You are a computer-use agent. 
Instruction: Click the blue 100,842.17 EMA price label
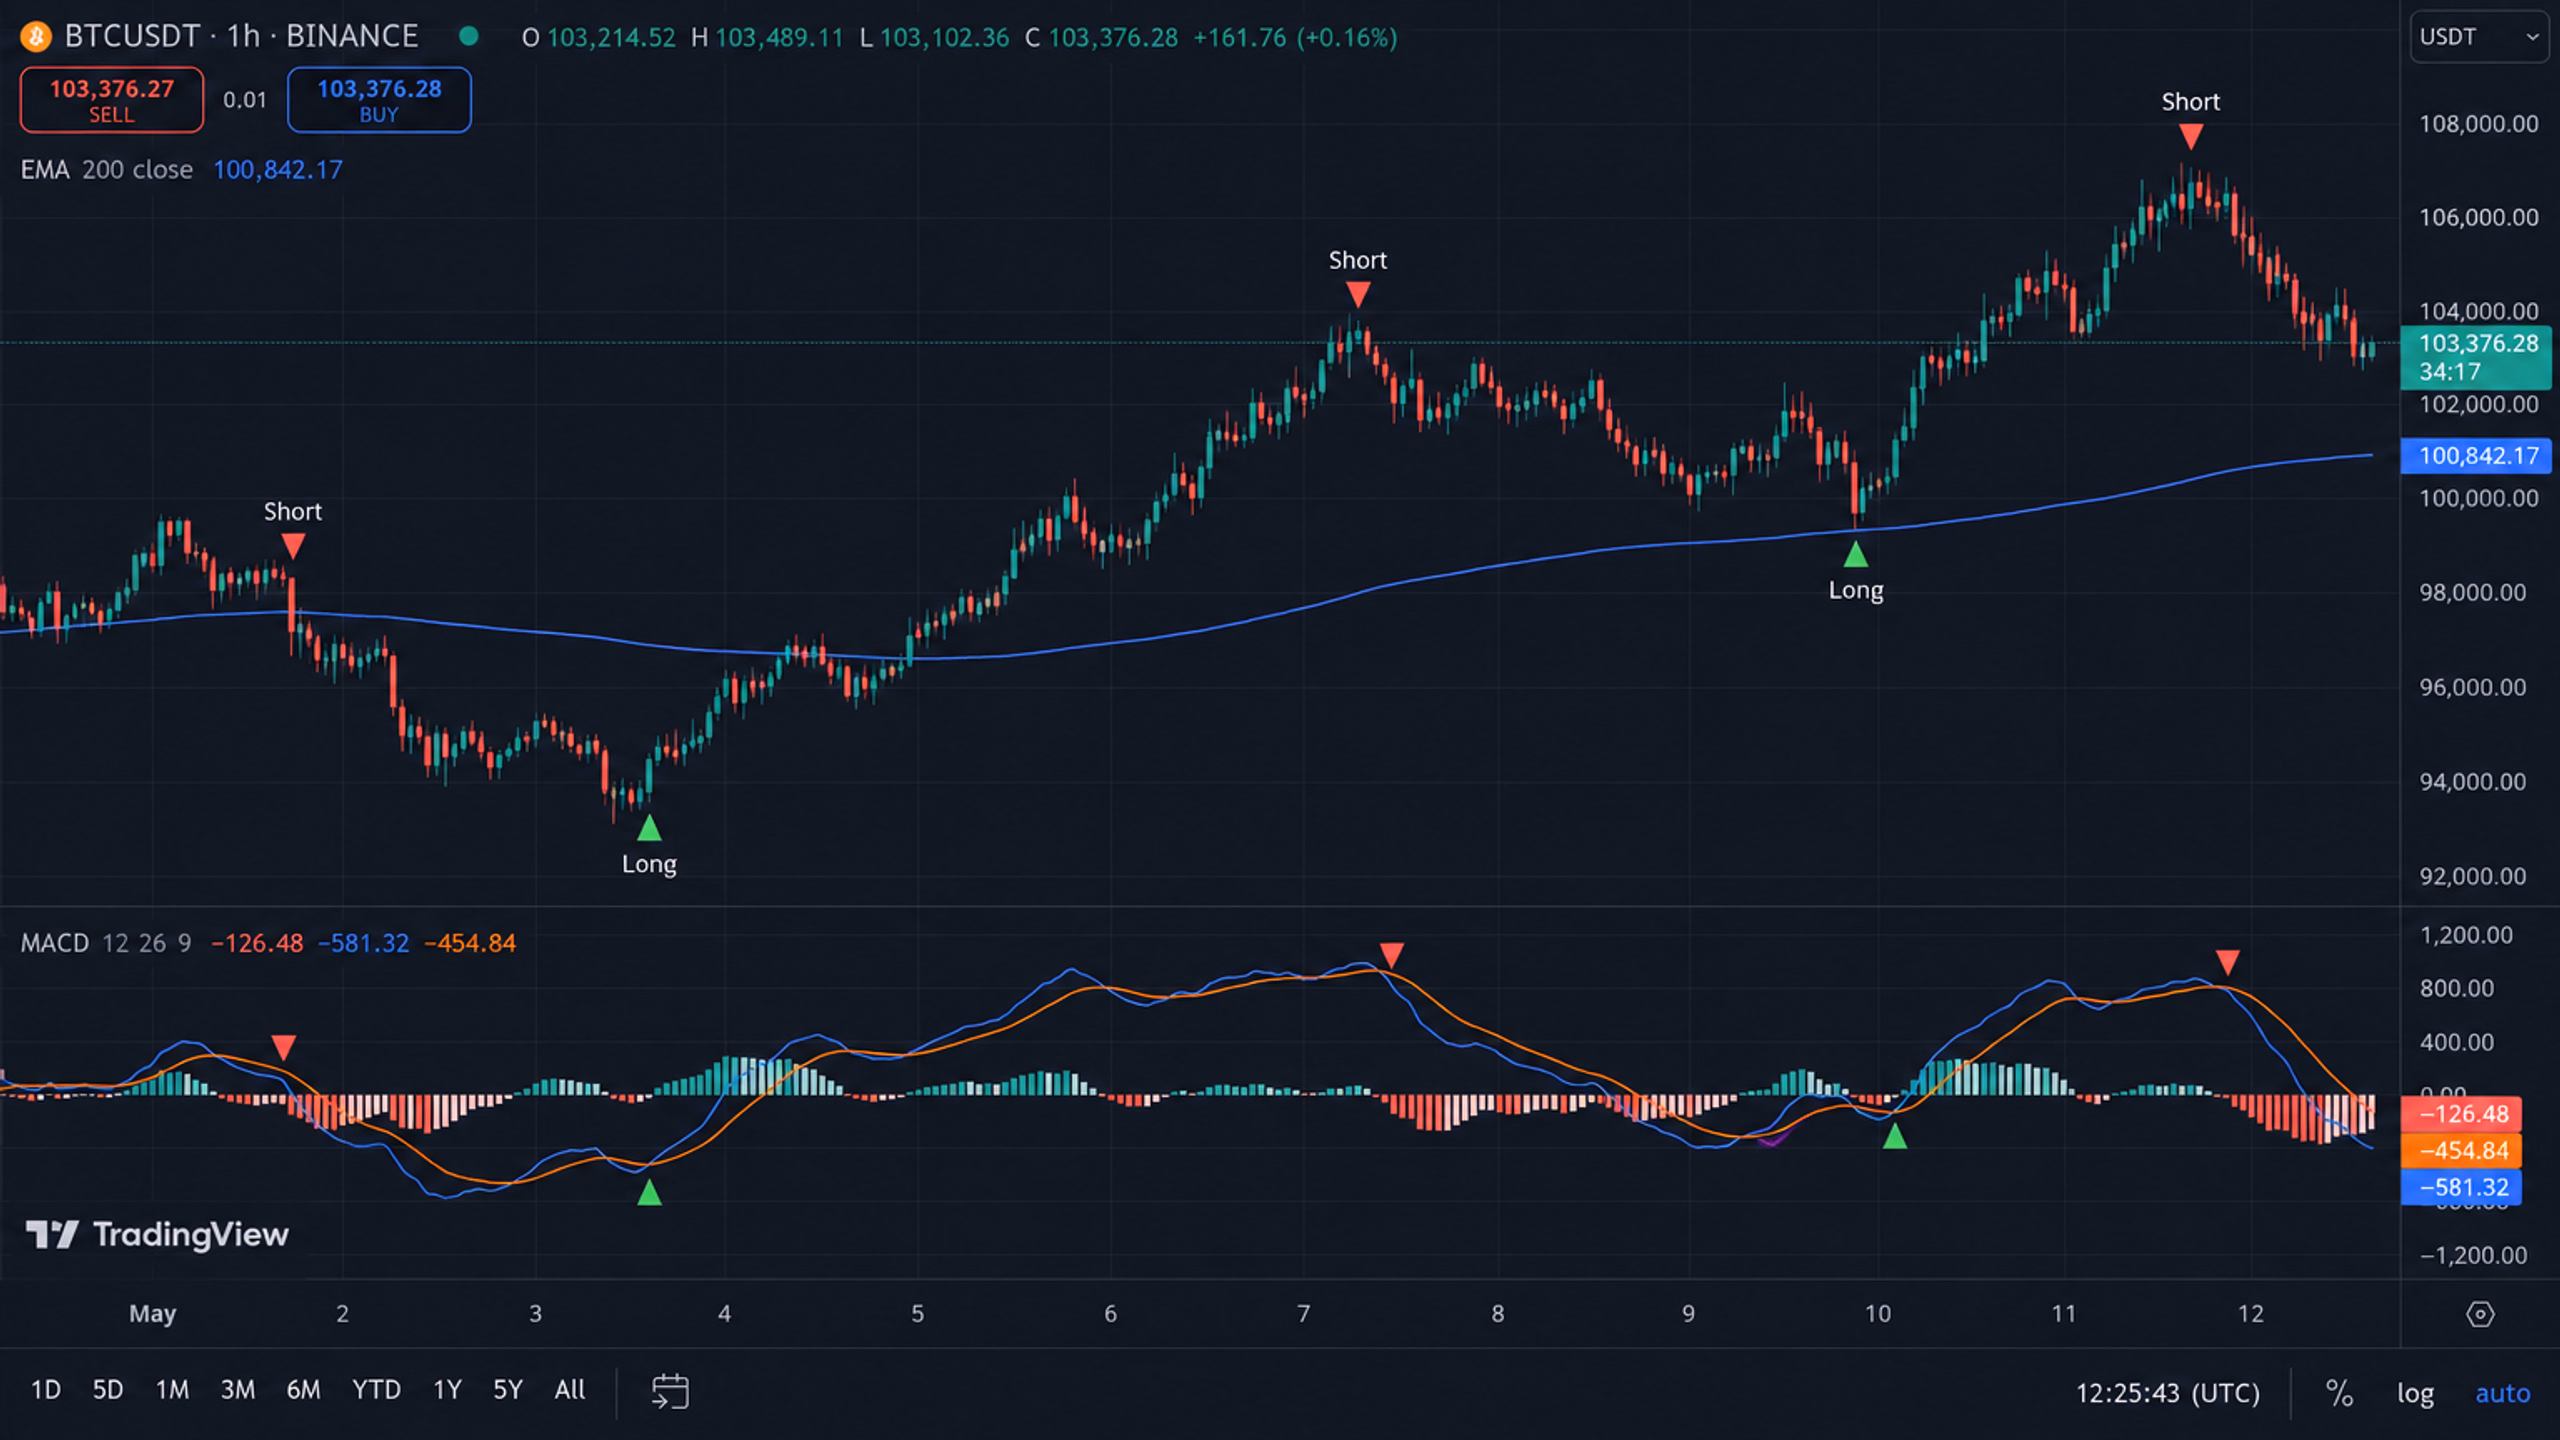(2476, 456)
